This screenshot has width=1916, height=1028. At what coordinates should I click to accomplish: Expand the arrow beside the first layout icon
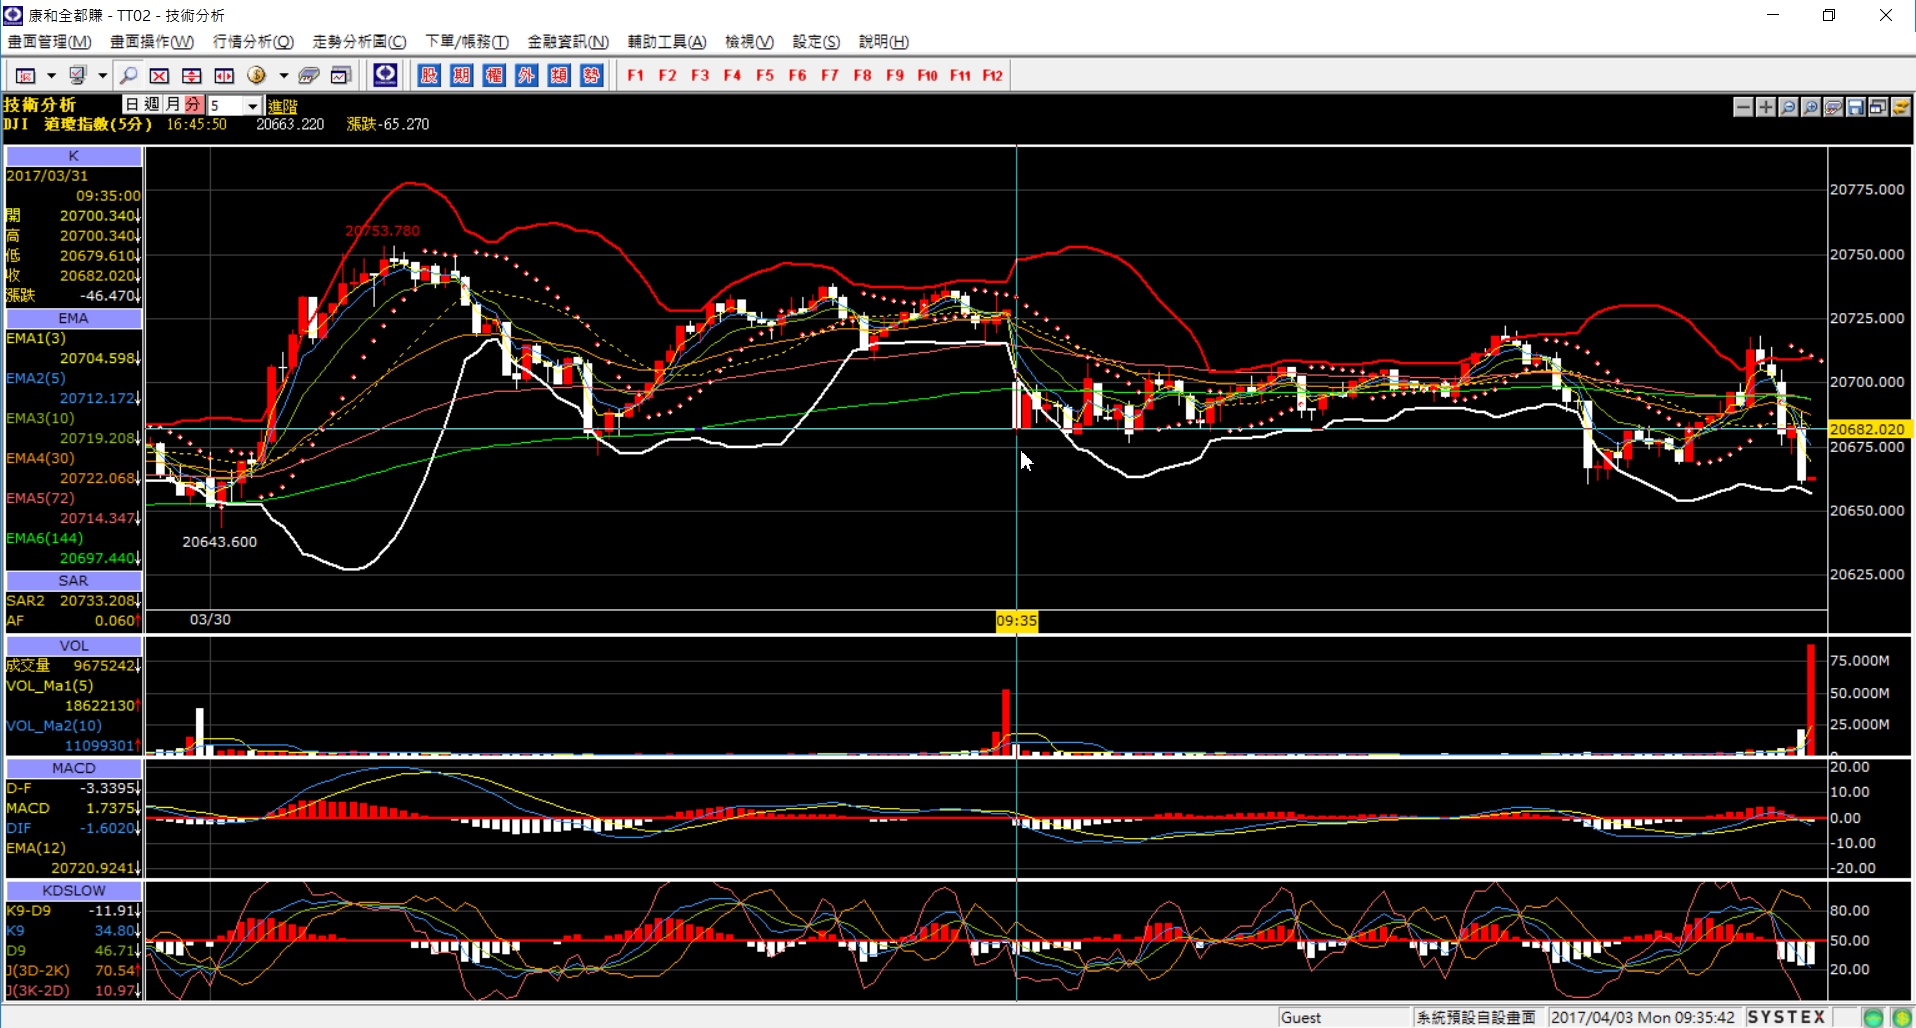coord(50,75)
